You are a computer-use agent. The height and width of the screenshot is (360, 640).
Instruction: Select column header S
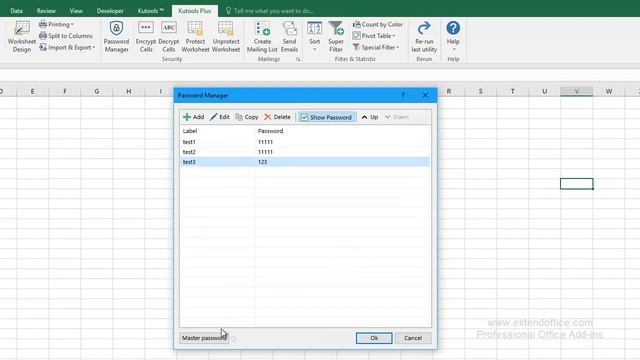pyautogui.click(x=480, y=91)
